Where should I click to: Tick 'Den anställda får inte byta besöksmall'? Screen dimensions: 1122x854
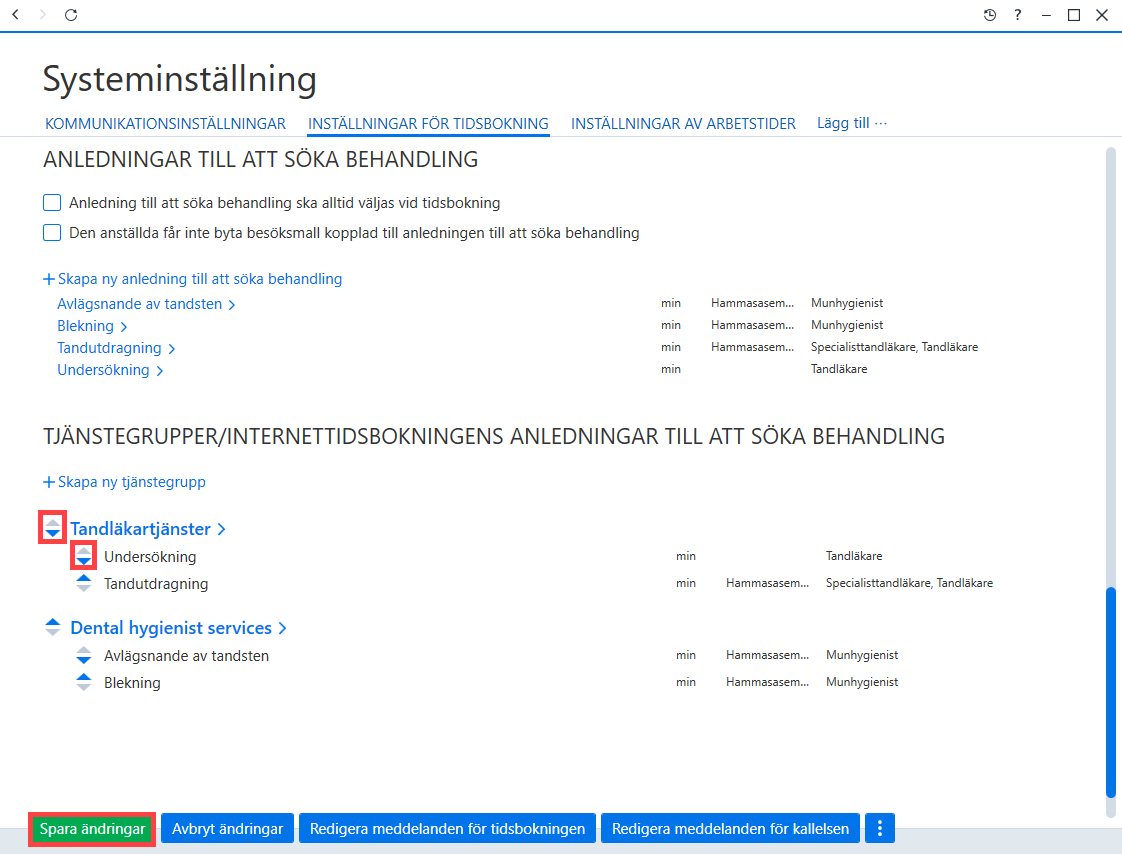click(52, 233)
